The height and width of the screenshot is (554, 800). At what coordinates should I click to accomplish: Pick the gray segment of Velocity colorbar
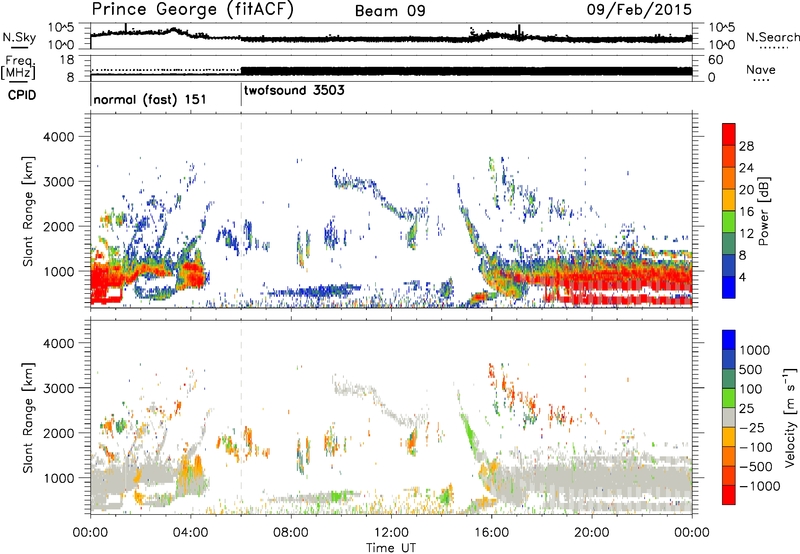point(729,418)
